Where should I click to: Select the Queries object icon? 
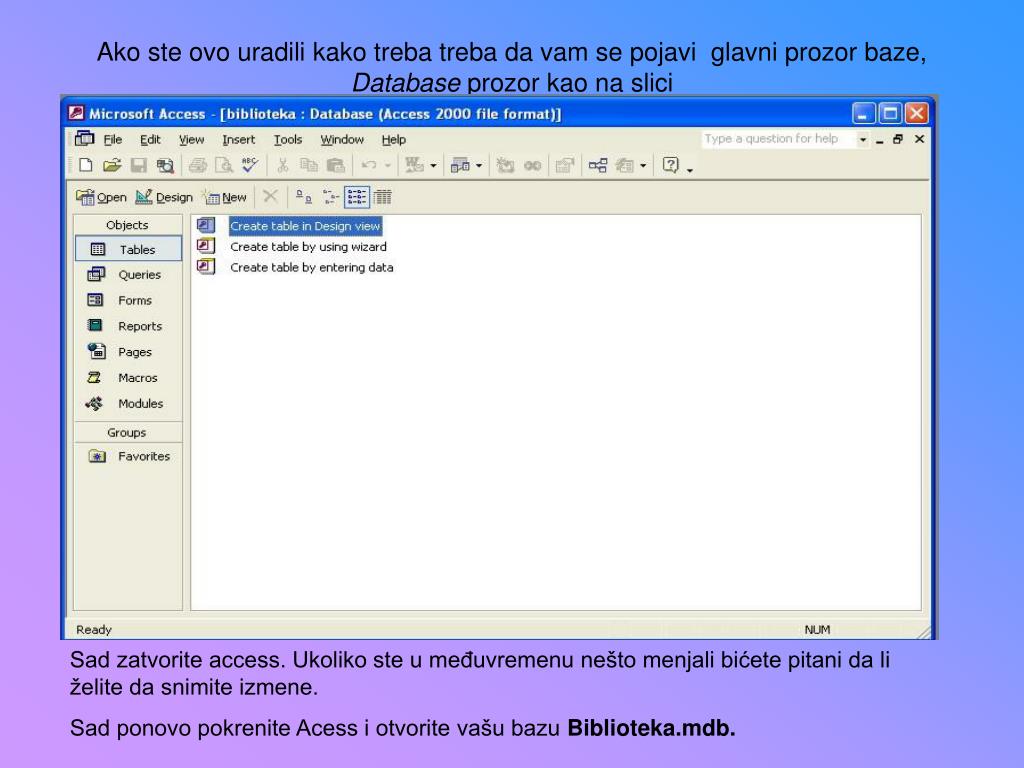pyautogui.click(x=97, y=275)
